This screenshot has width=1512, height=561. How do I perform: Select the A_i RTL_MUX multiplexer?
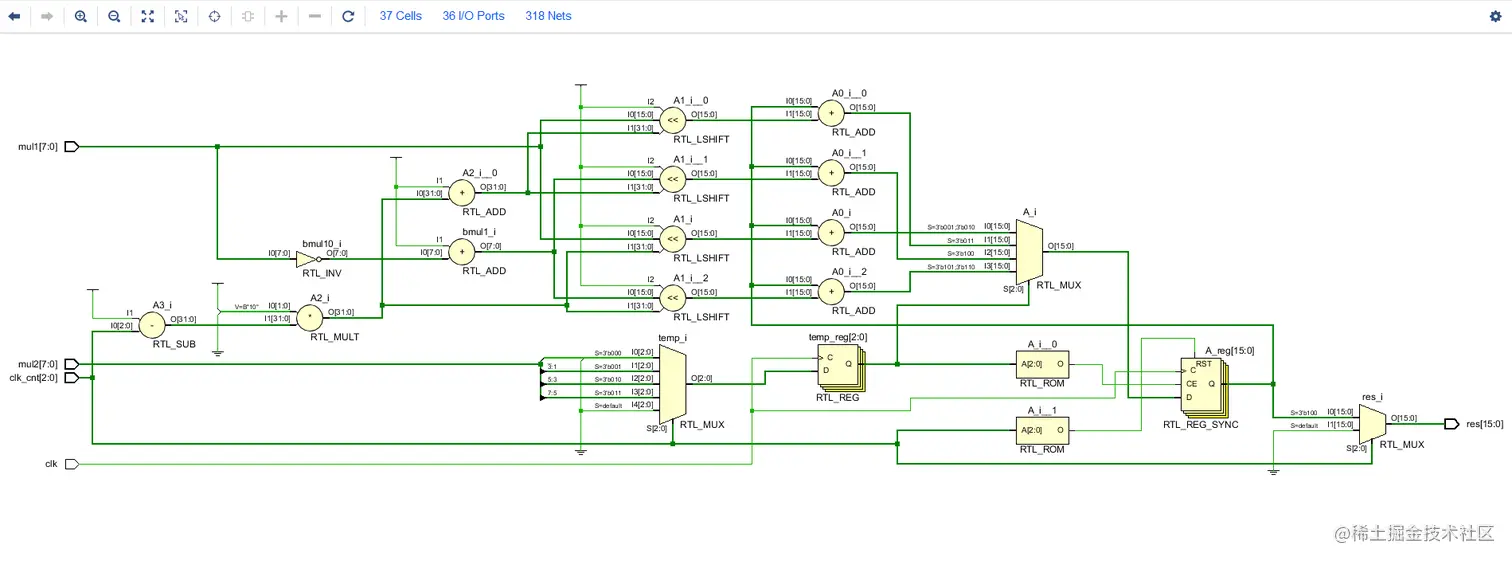pos(1030,251)
